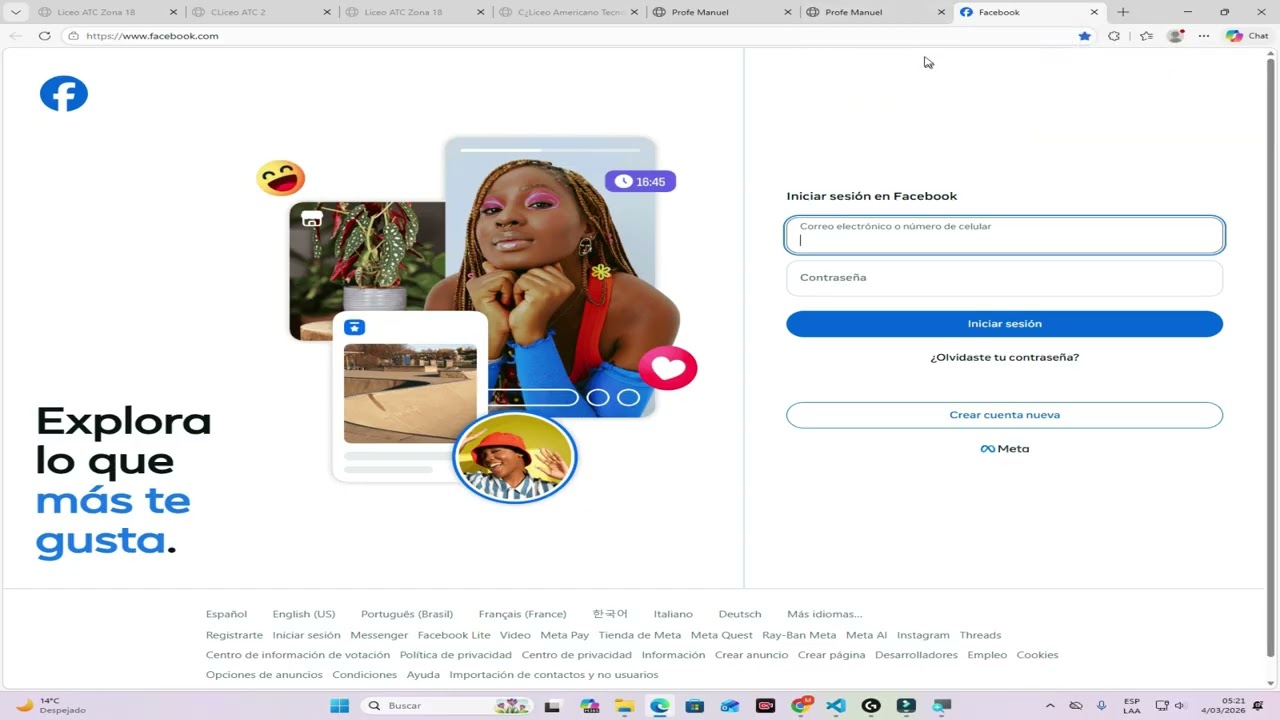Open the Cookies footer link
The height and width of the screenshot is (720, 1280).
[1037, 655]
